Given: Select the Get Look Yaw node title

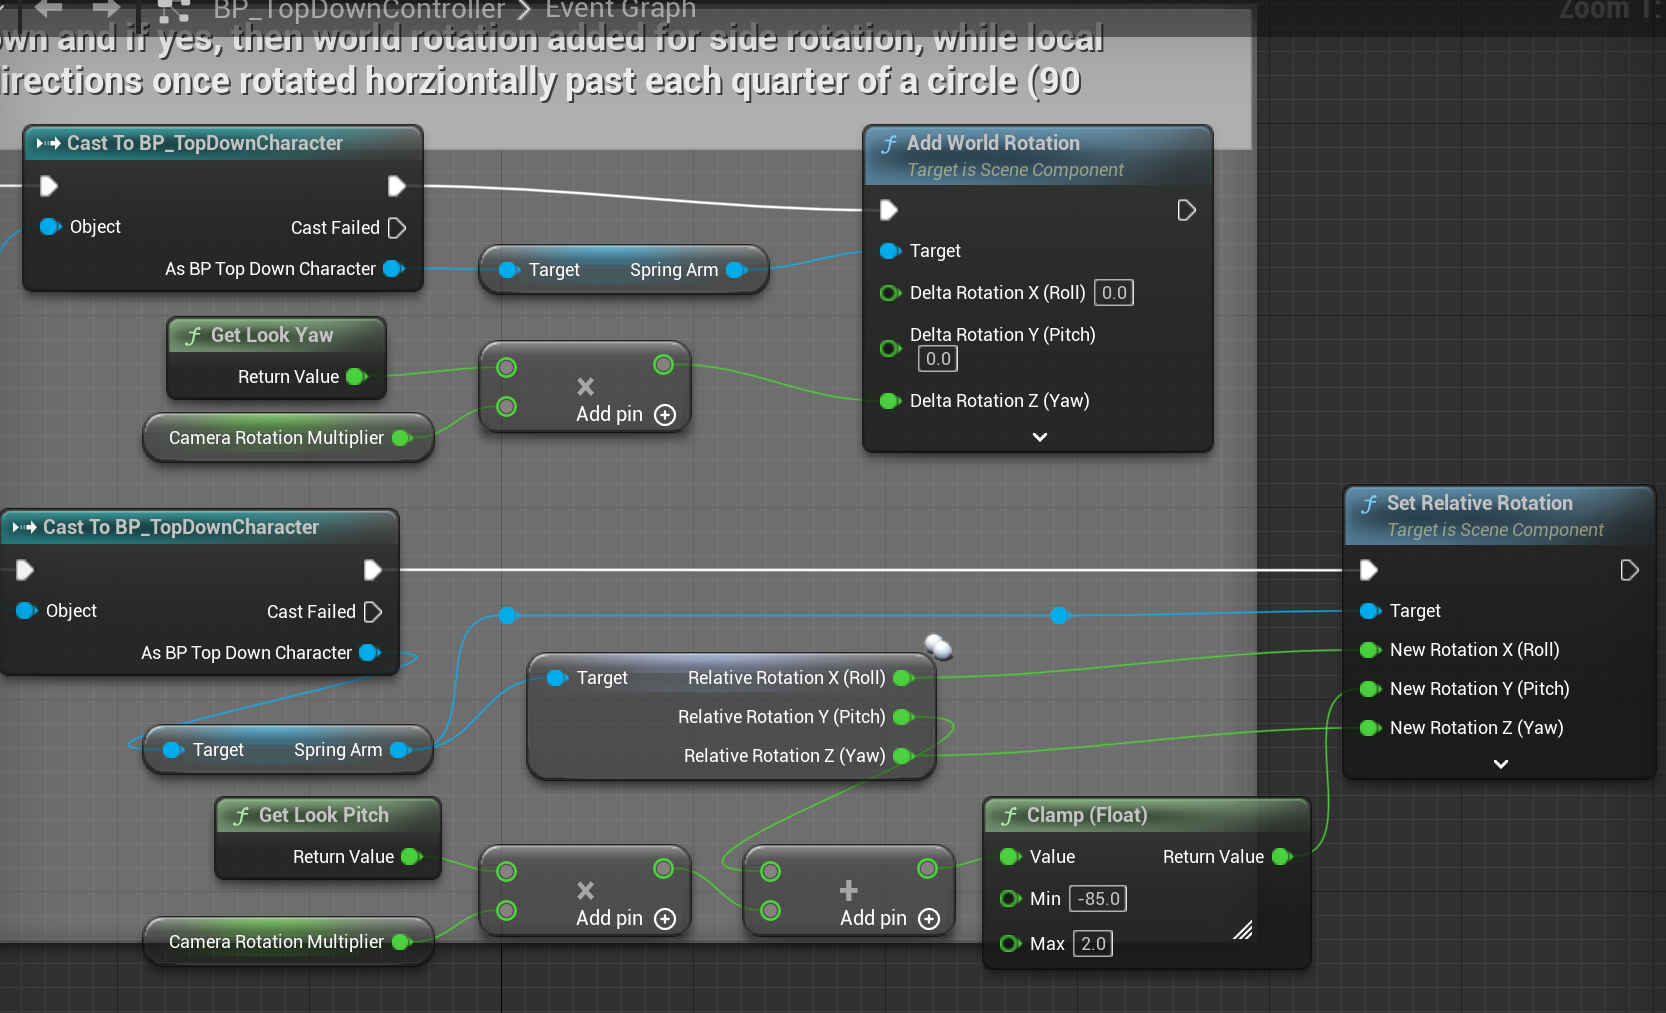Looking at the screenshot, I should (x=272, y=335).
